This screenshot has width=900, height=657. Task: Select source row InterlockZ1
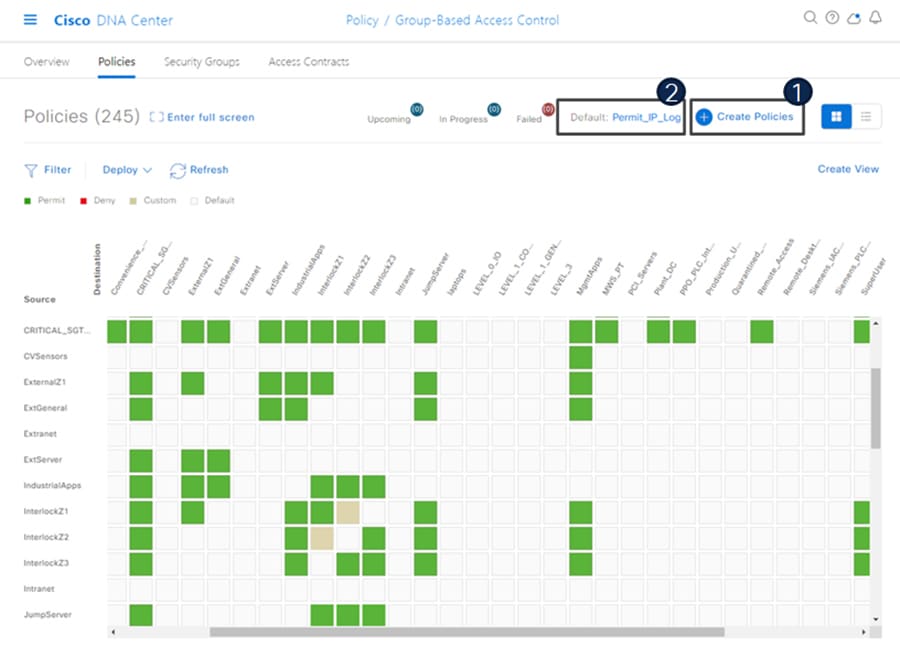(46, 511)
